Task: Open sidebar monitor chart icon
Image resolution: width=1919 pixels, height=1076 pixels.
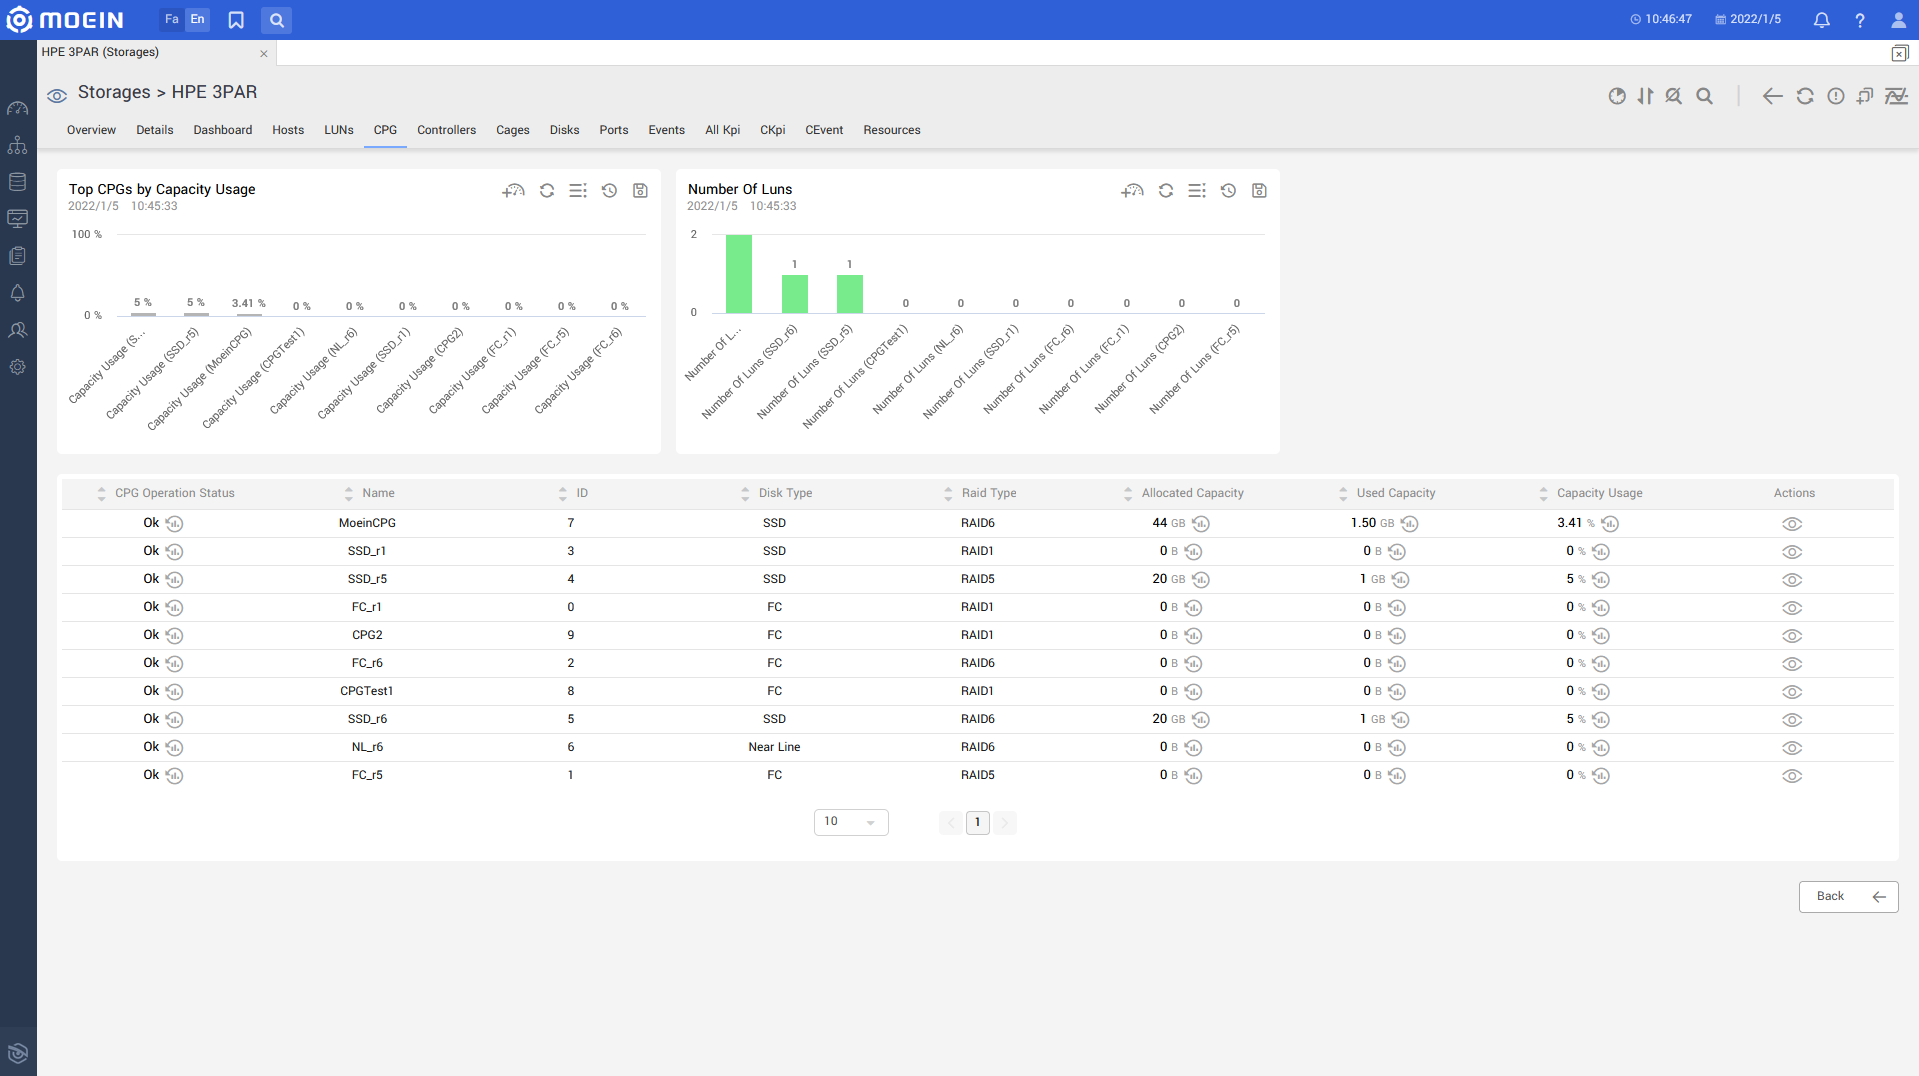Action: click(18, 219)
